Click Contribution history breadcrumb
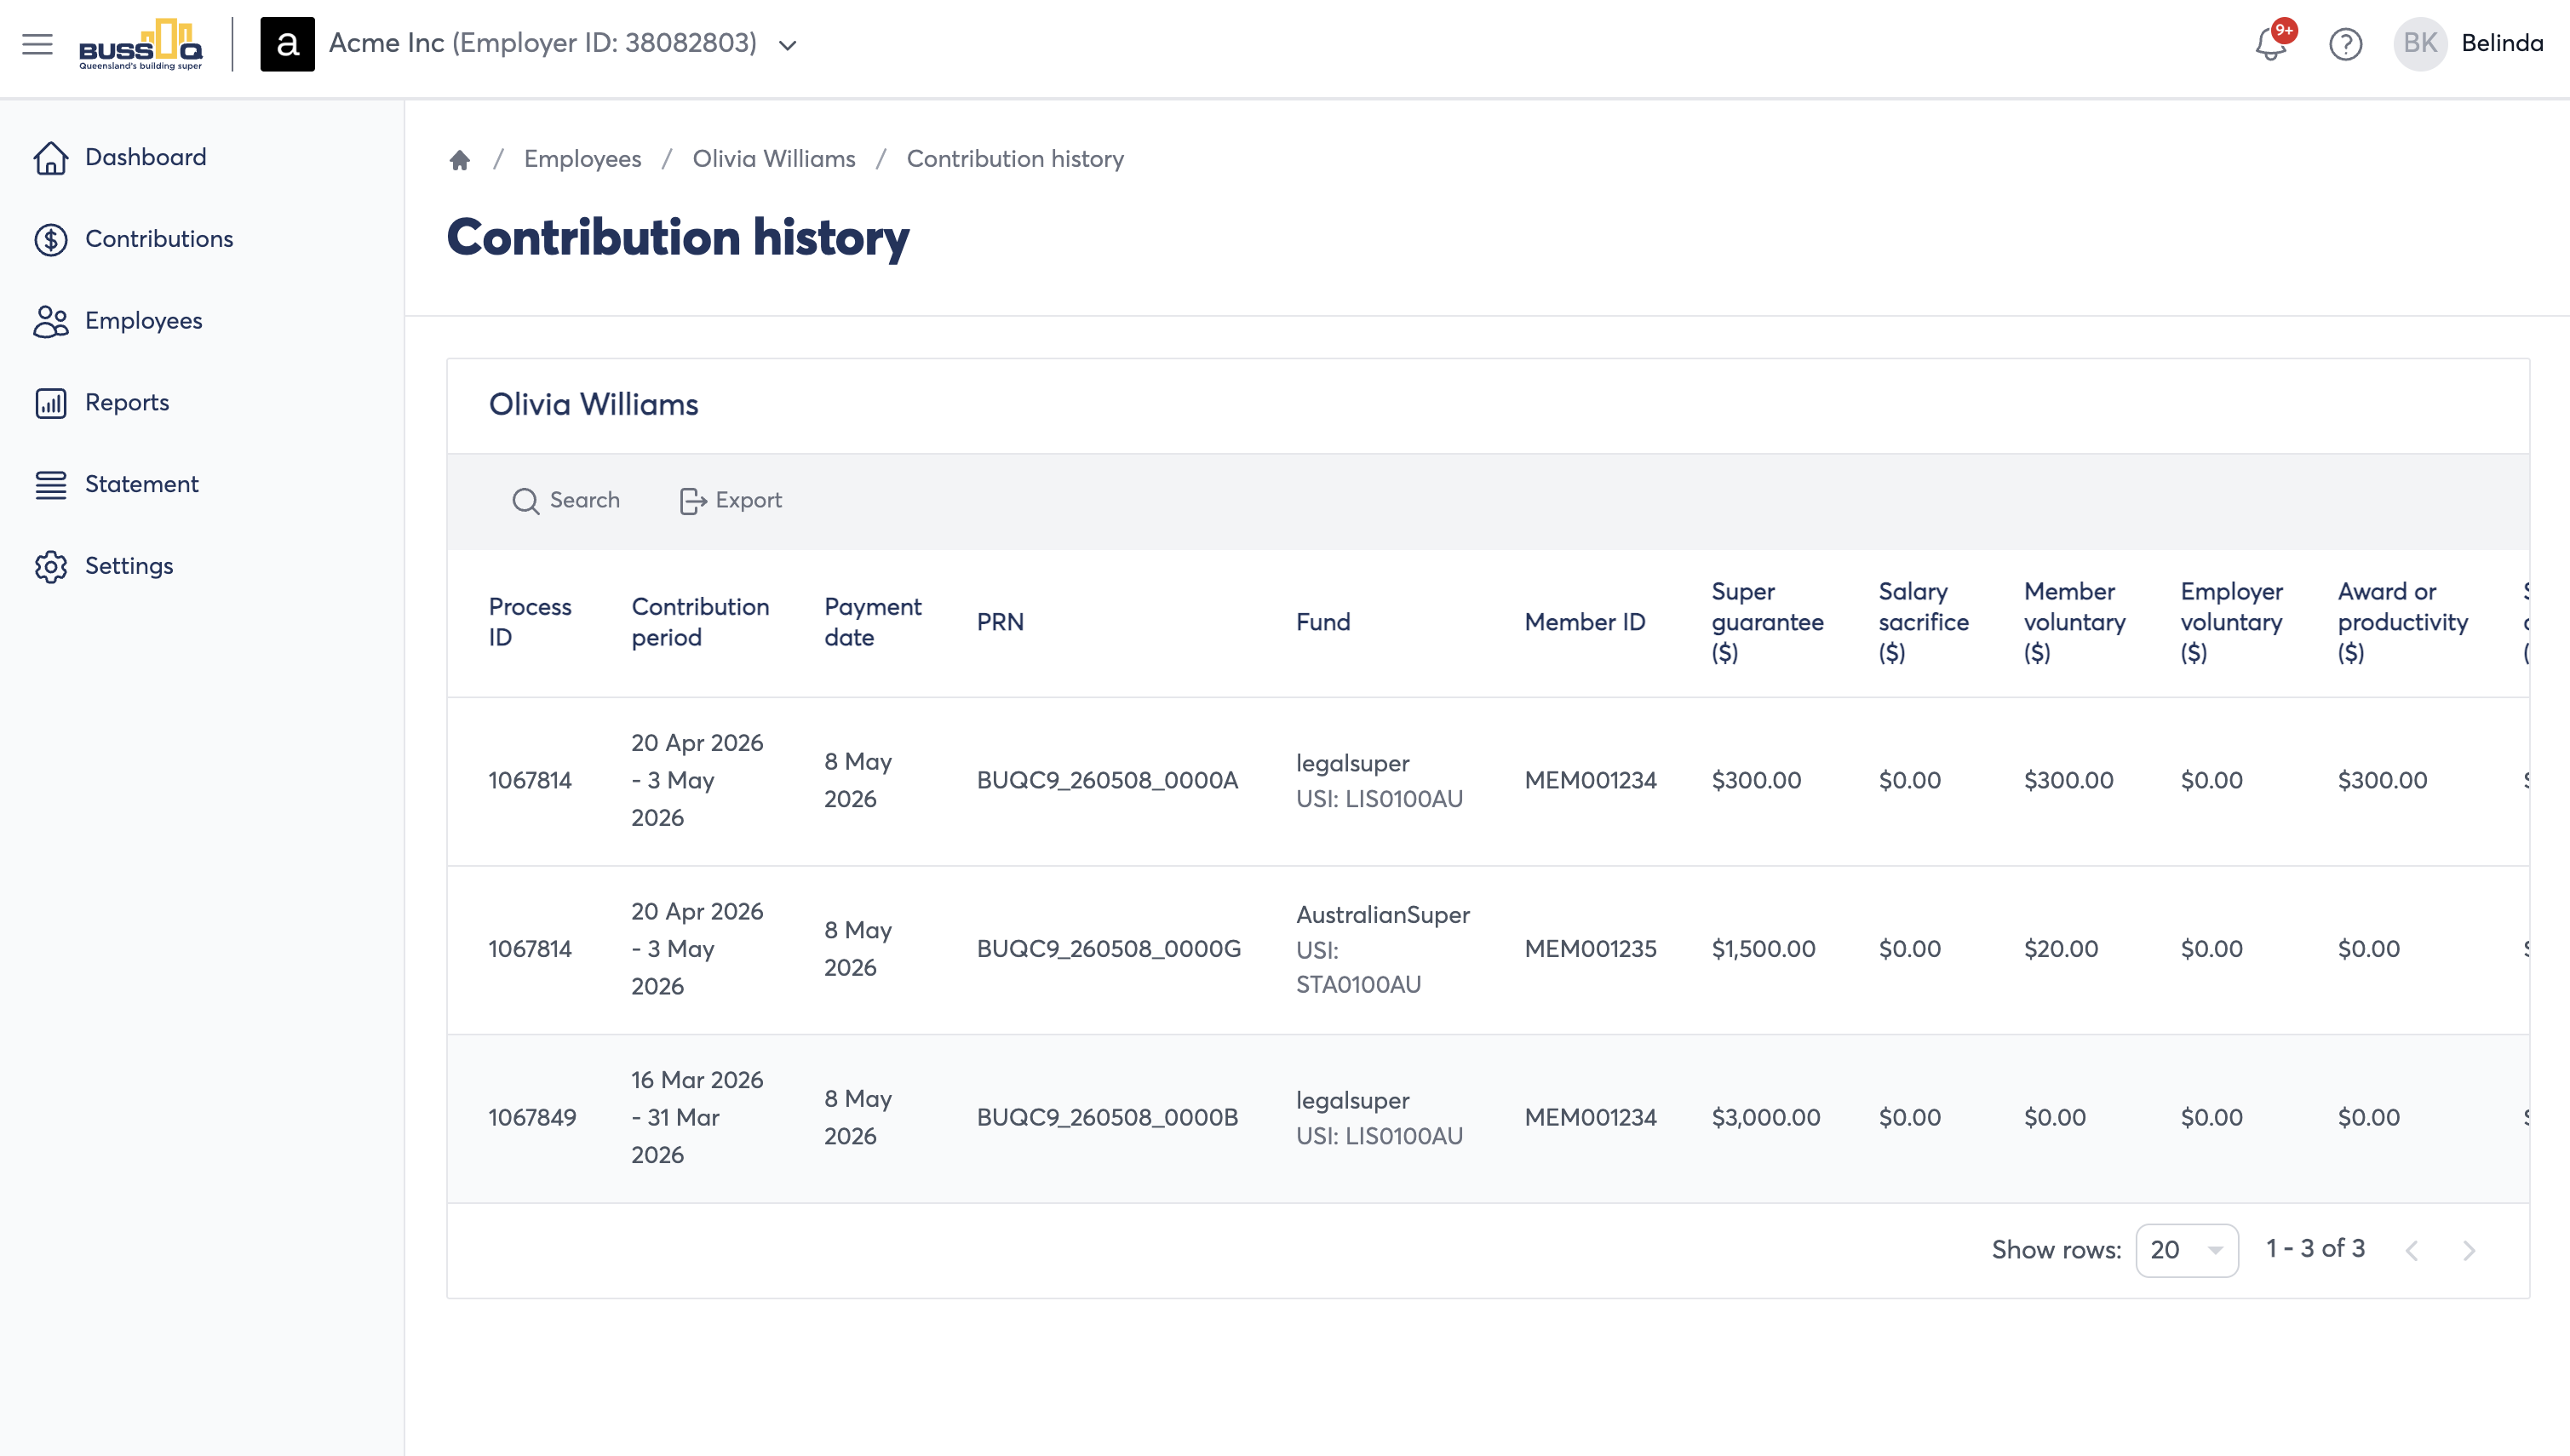 1015,159
